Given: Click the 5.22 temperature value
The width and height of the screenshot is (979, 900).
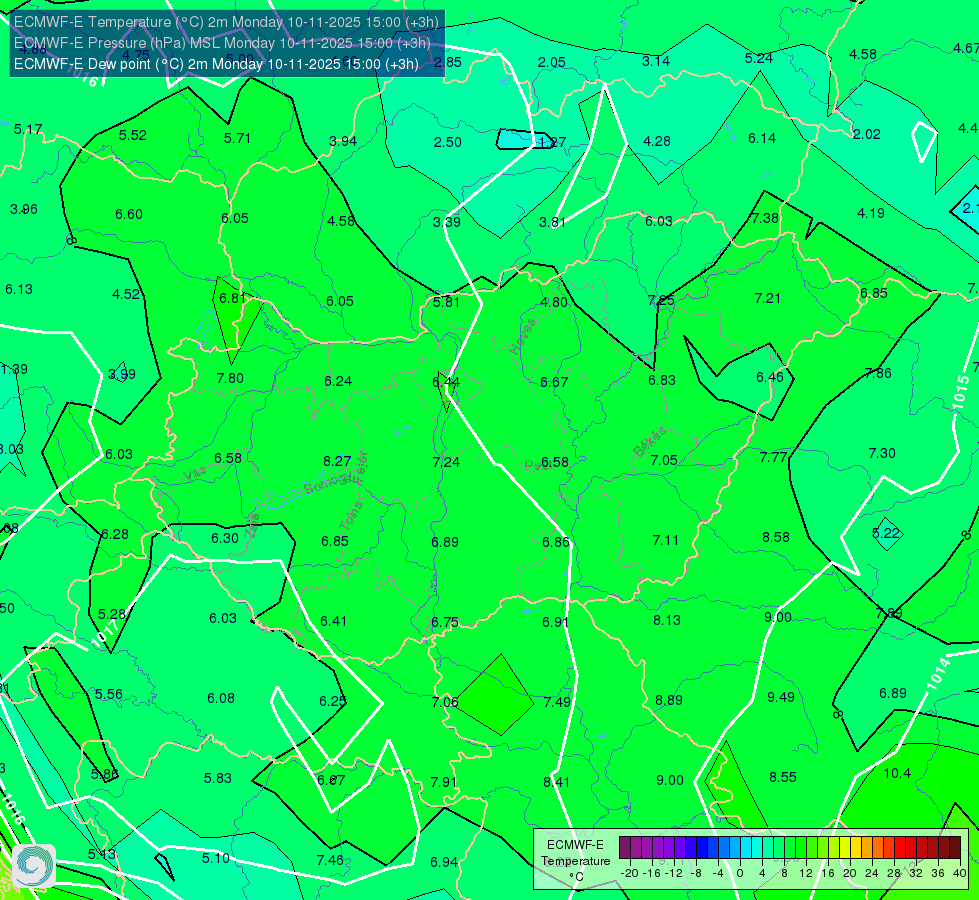Looking at the screenshot, I should [x=885, y=533].
